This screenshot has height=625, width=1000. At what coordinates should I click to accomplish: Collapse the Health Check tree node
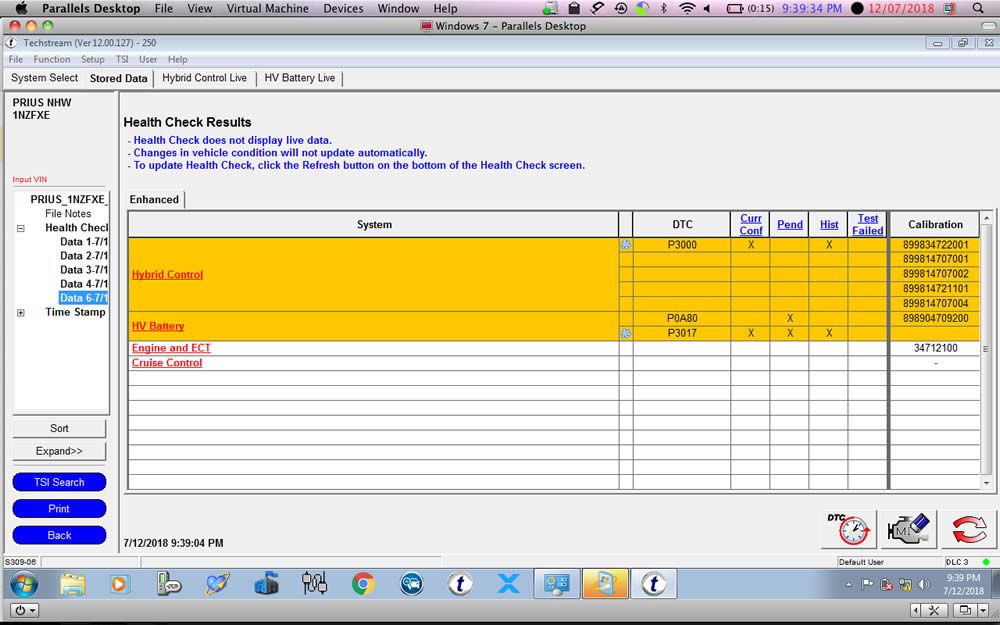21,228
